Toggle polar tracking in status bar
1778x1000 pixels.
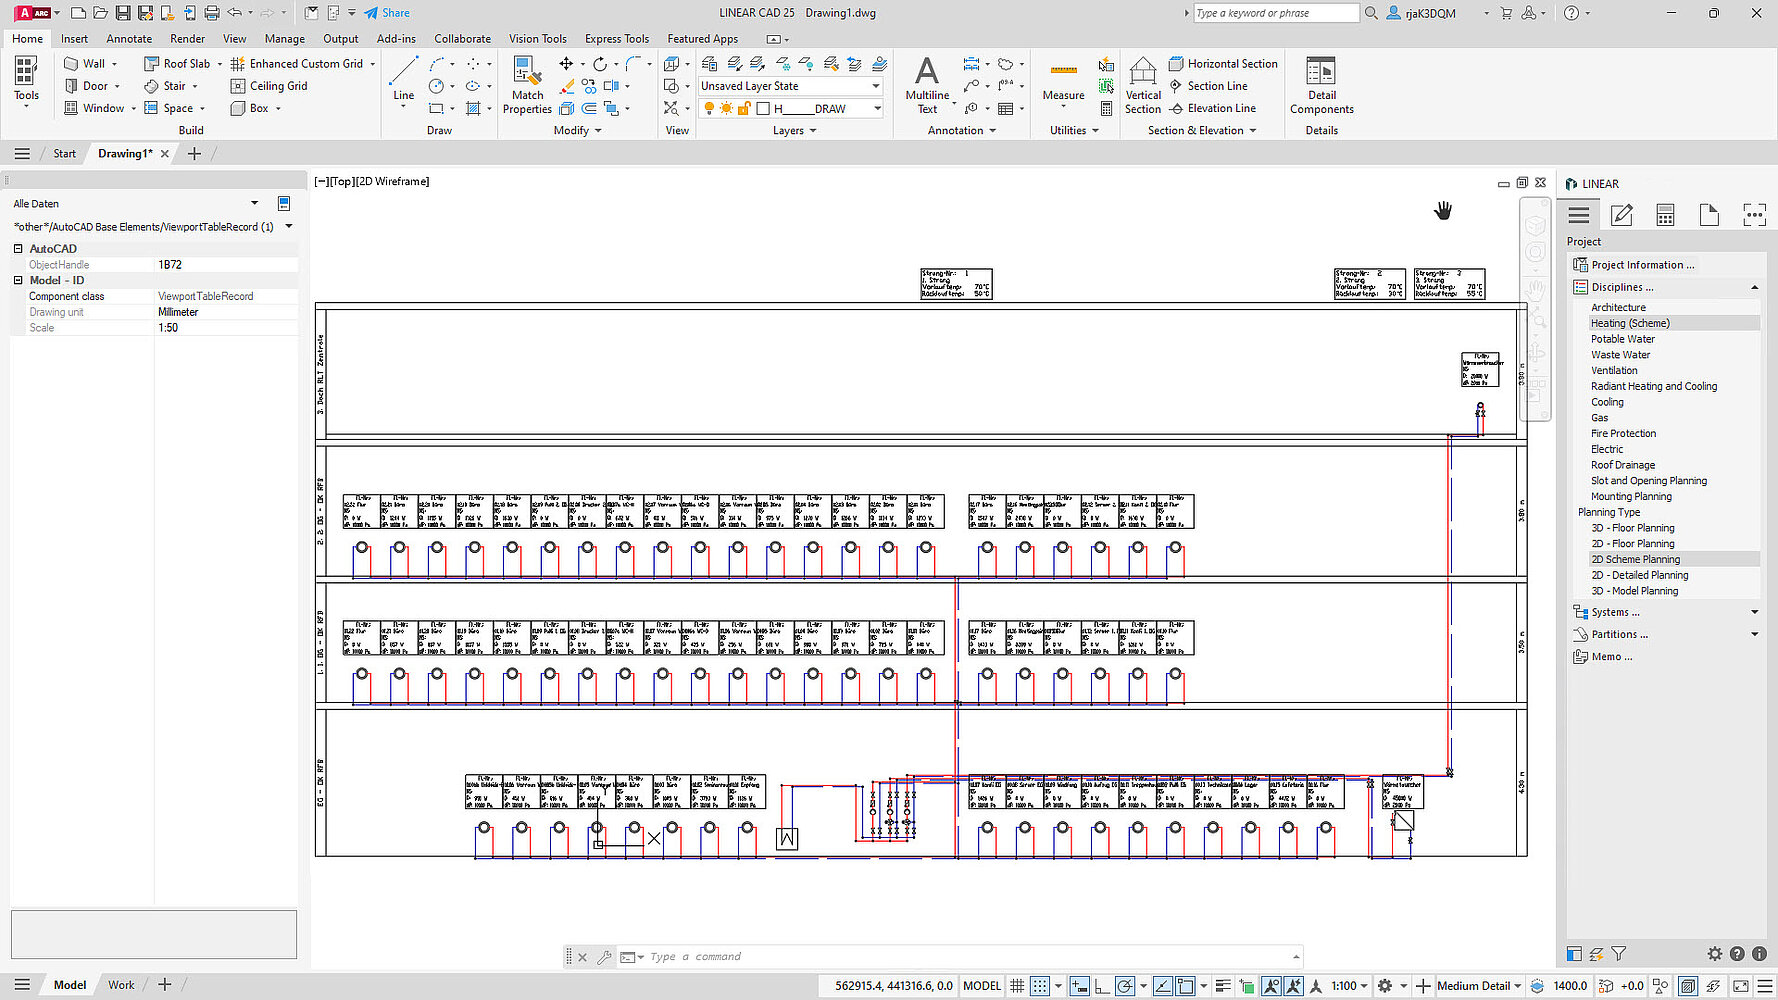[x=1125, y=985]
